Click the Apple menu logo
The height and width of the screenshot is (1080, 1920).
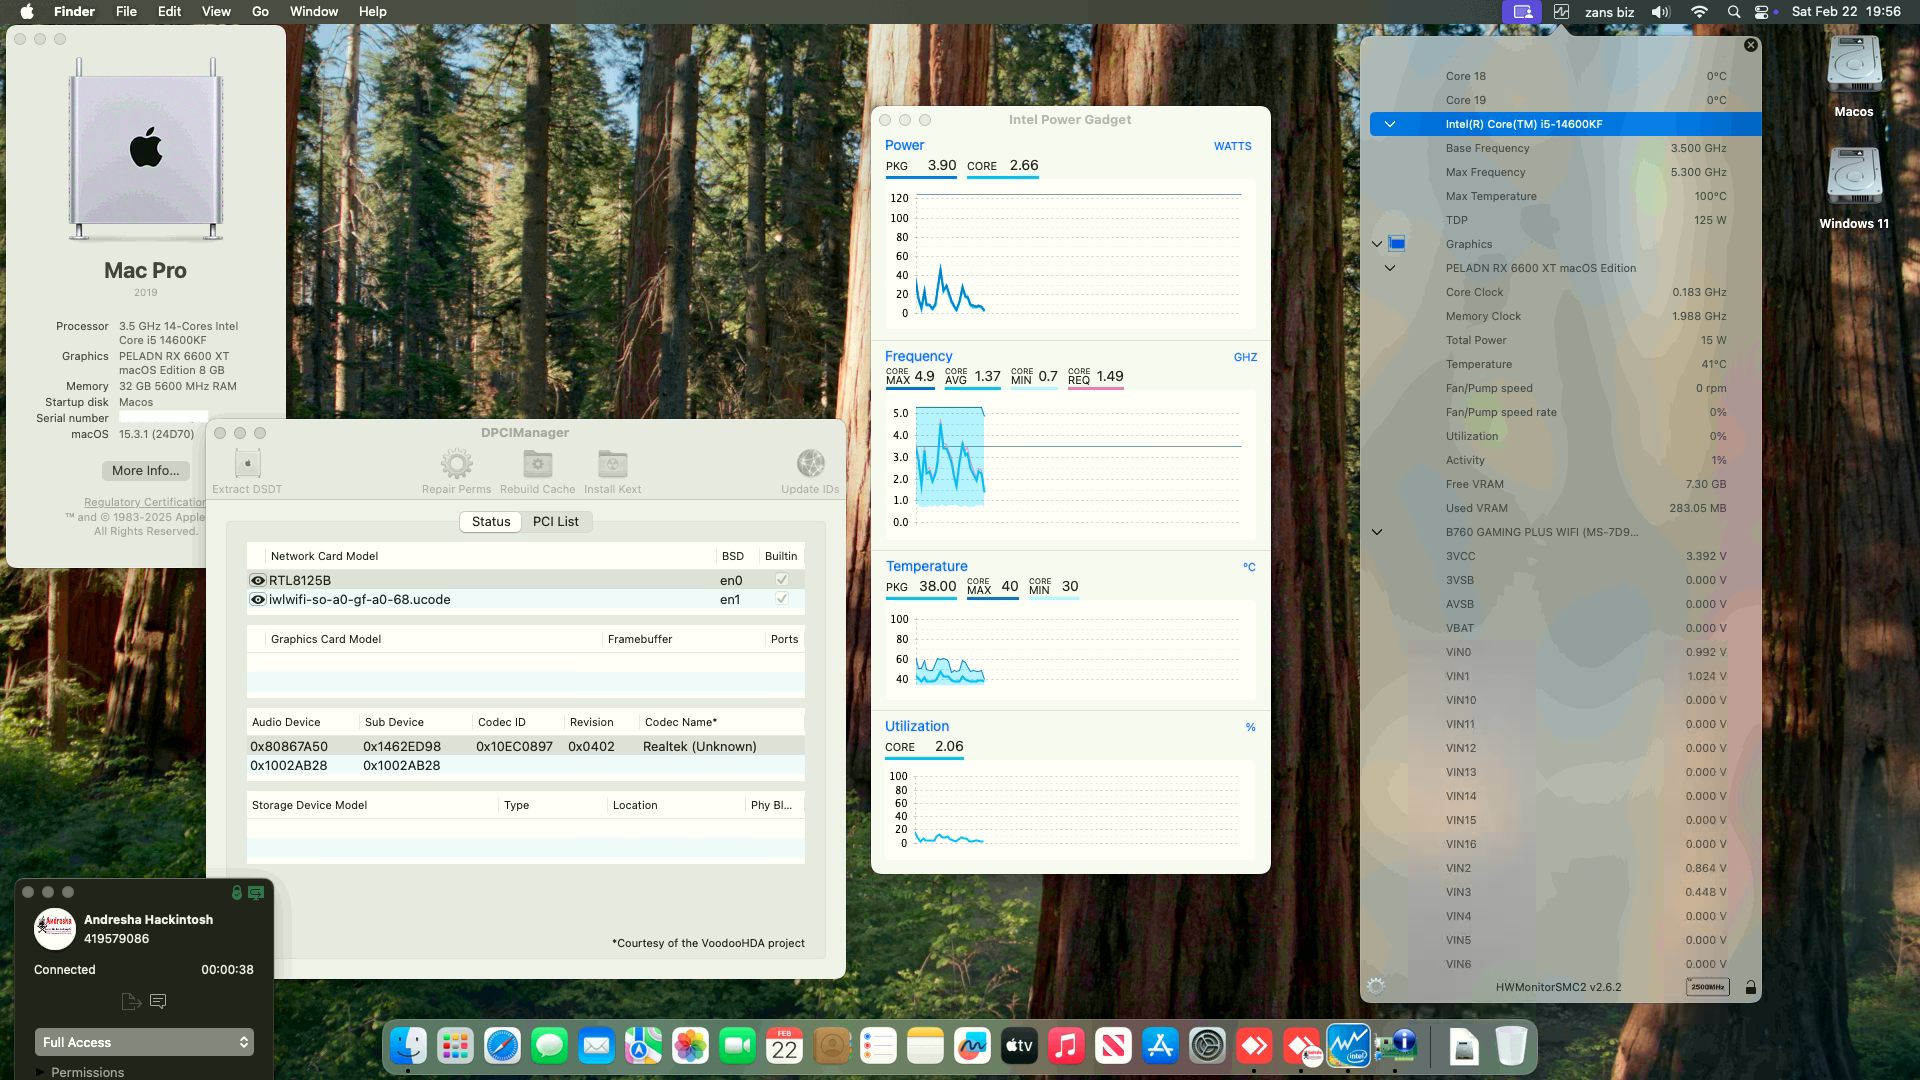tap(27, 12)
